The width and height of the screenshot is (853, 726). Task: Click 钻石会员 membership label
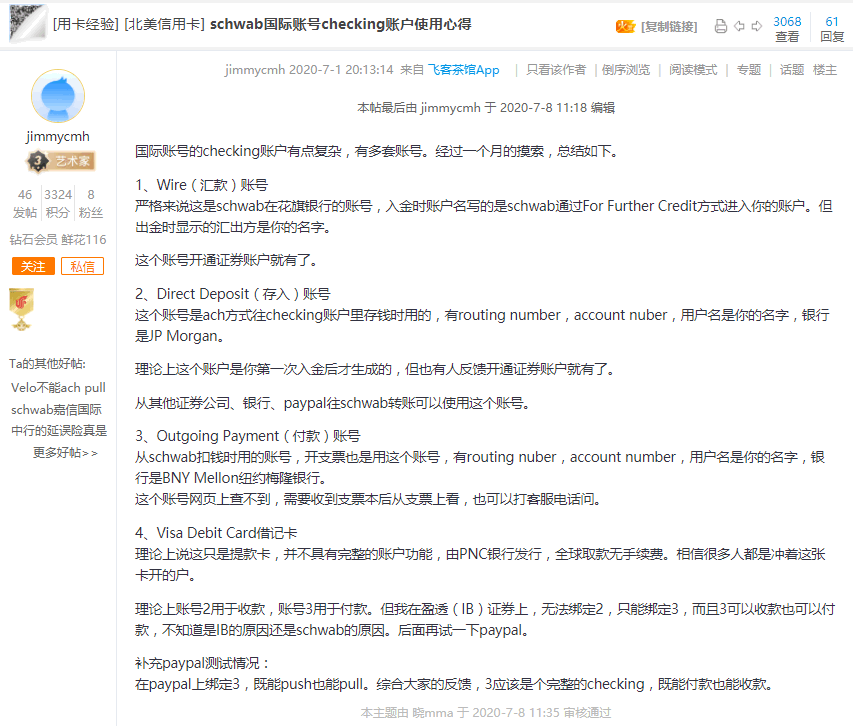click(x=33, y=239)
